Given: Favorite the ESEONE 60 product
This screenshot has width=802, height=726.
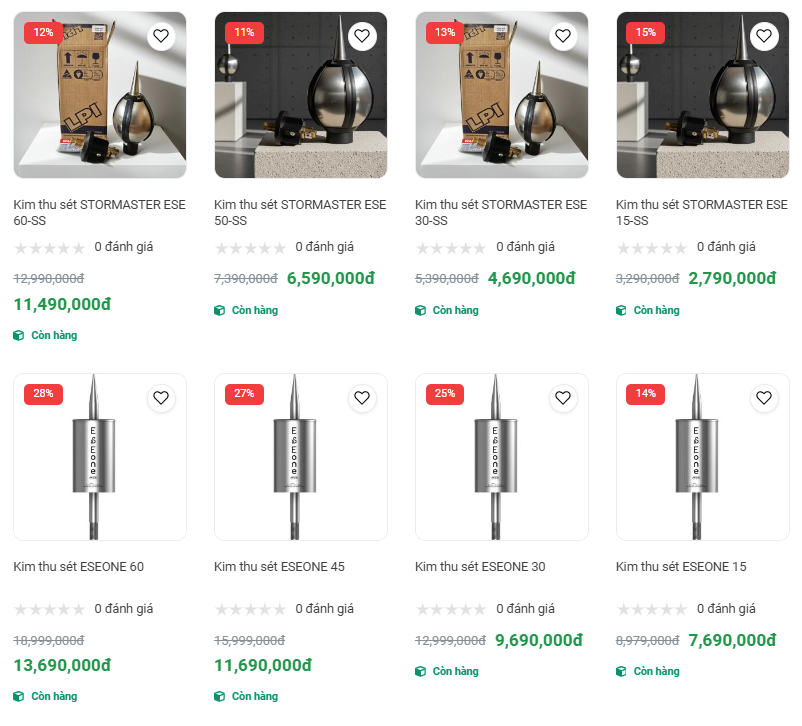Looking at the screenshot, I should coord(161,398).
